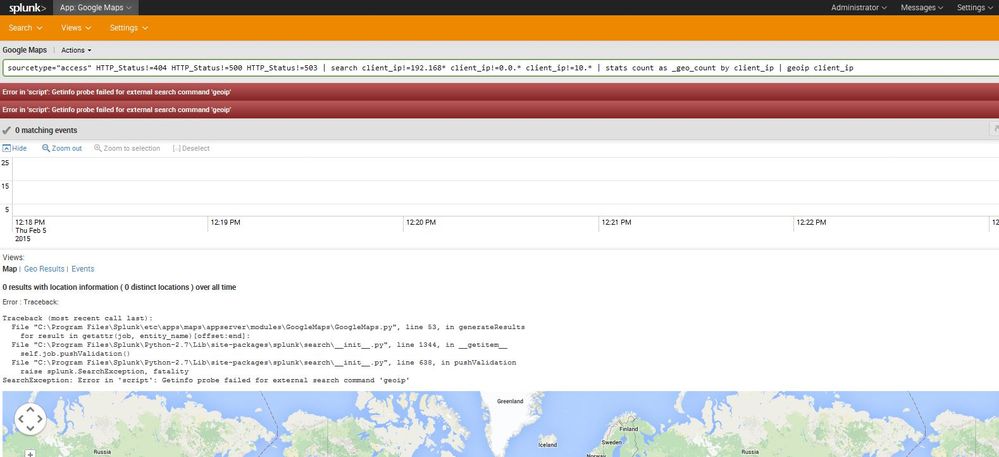The height and width of the screenshot is (457, 999).
Task: Click the Zoom out magnifier icon
Action: (x=47, y=148)
